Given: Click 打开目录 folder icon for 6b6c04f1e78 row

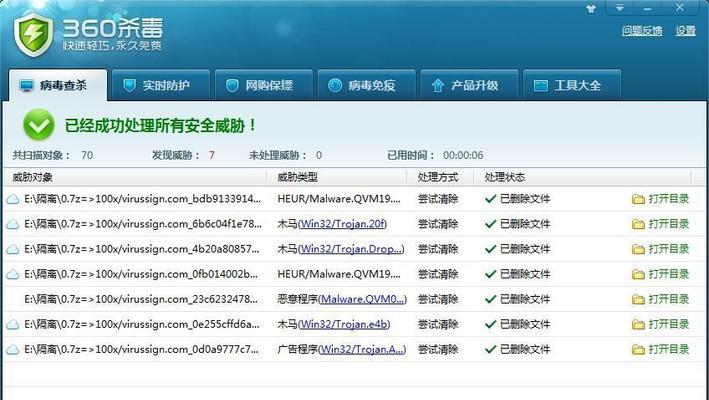Looking at the screenshot, I should pos(638,224).
